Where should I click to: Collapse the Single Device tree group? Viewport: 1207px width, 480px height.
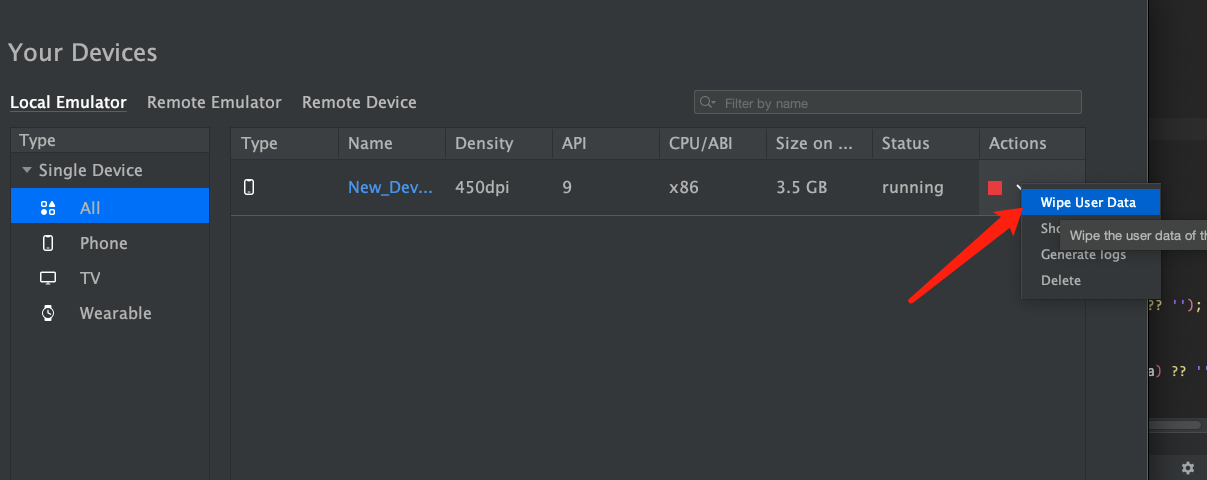(27, 171)
